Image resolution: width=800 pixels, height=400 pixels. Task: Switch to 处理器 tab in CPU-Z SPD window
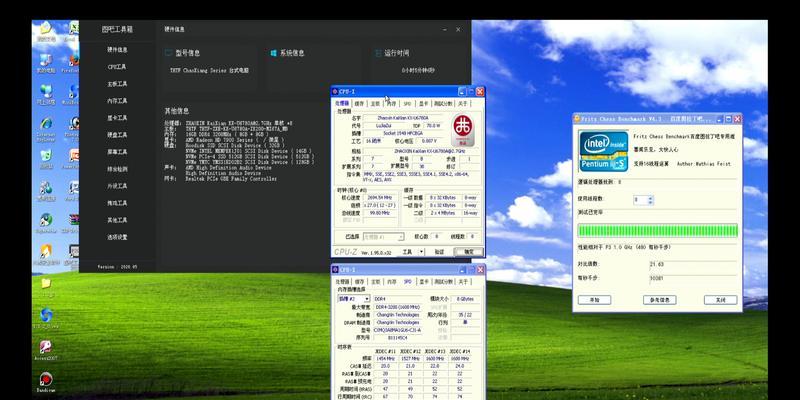342,282
